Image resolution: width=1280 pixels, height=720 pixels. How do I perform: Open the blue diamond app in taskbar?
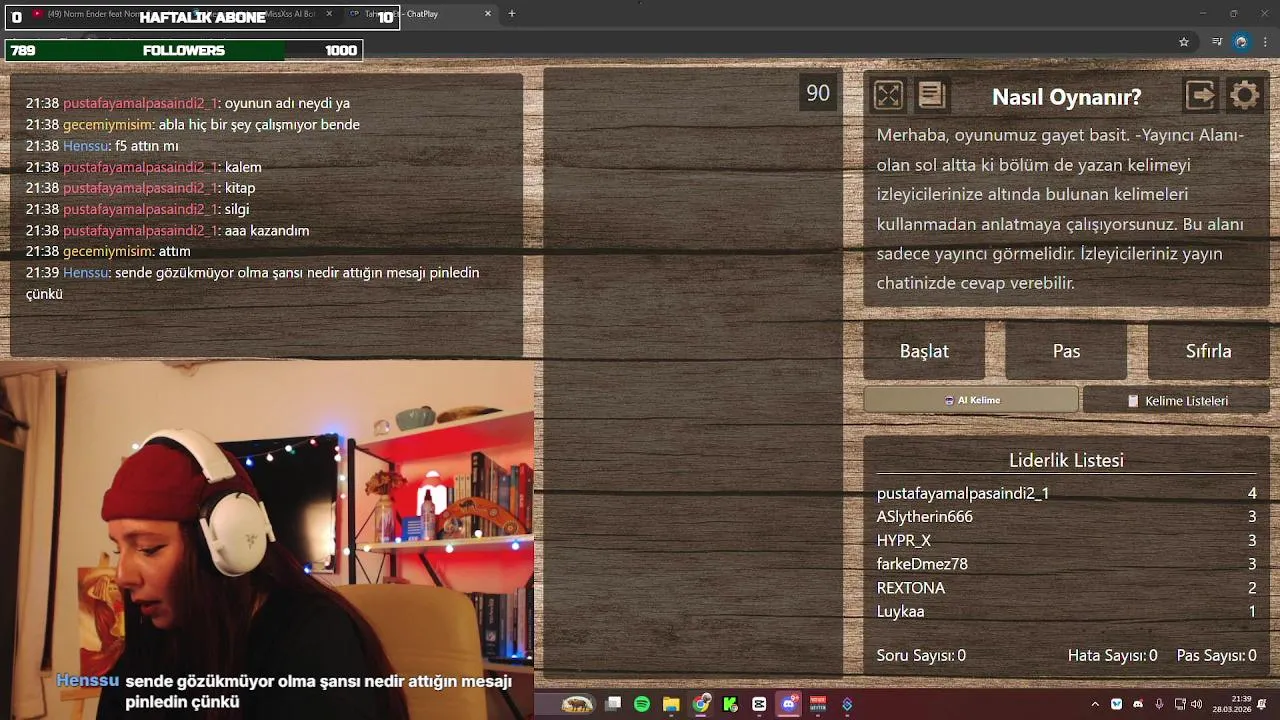click(x=847, y=704)
